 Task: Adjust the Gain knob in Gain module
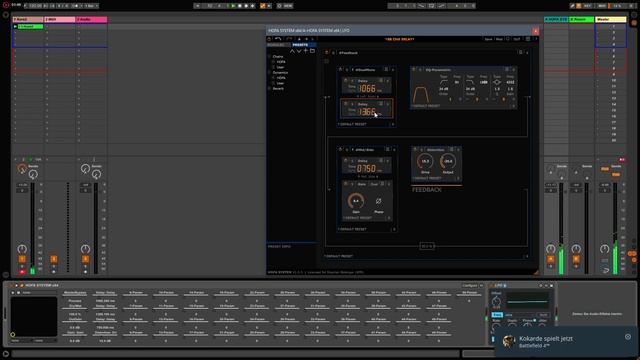(x=356, y=201)
